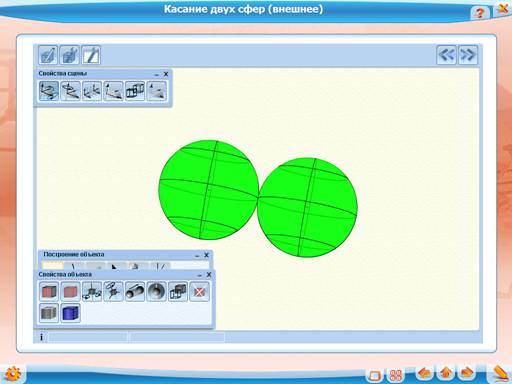Minimize the Свойства объекта panel

tap(199, 275)
